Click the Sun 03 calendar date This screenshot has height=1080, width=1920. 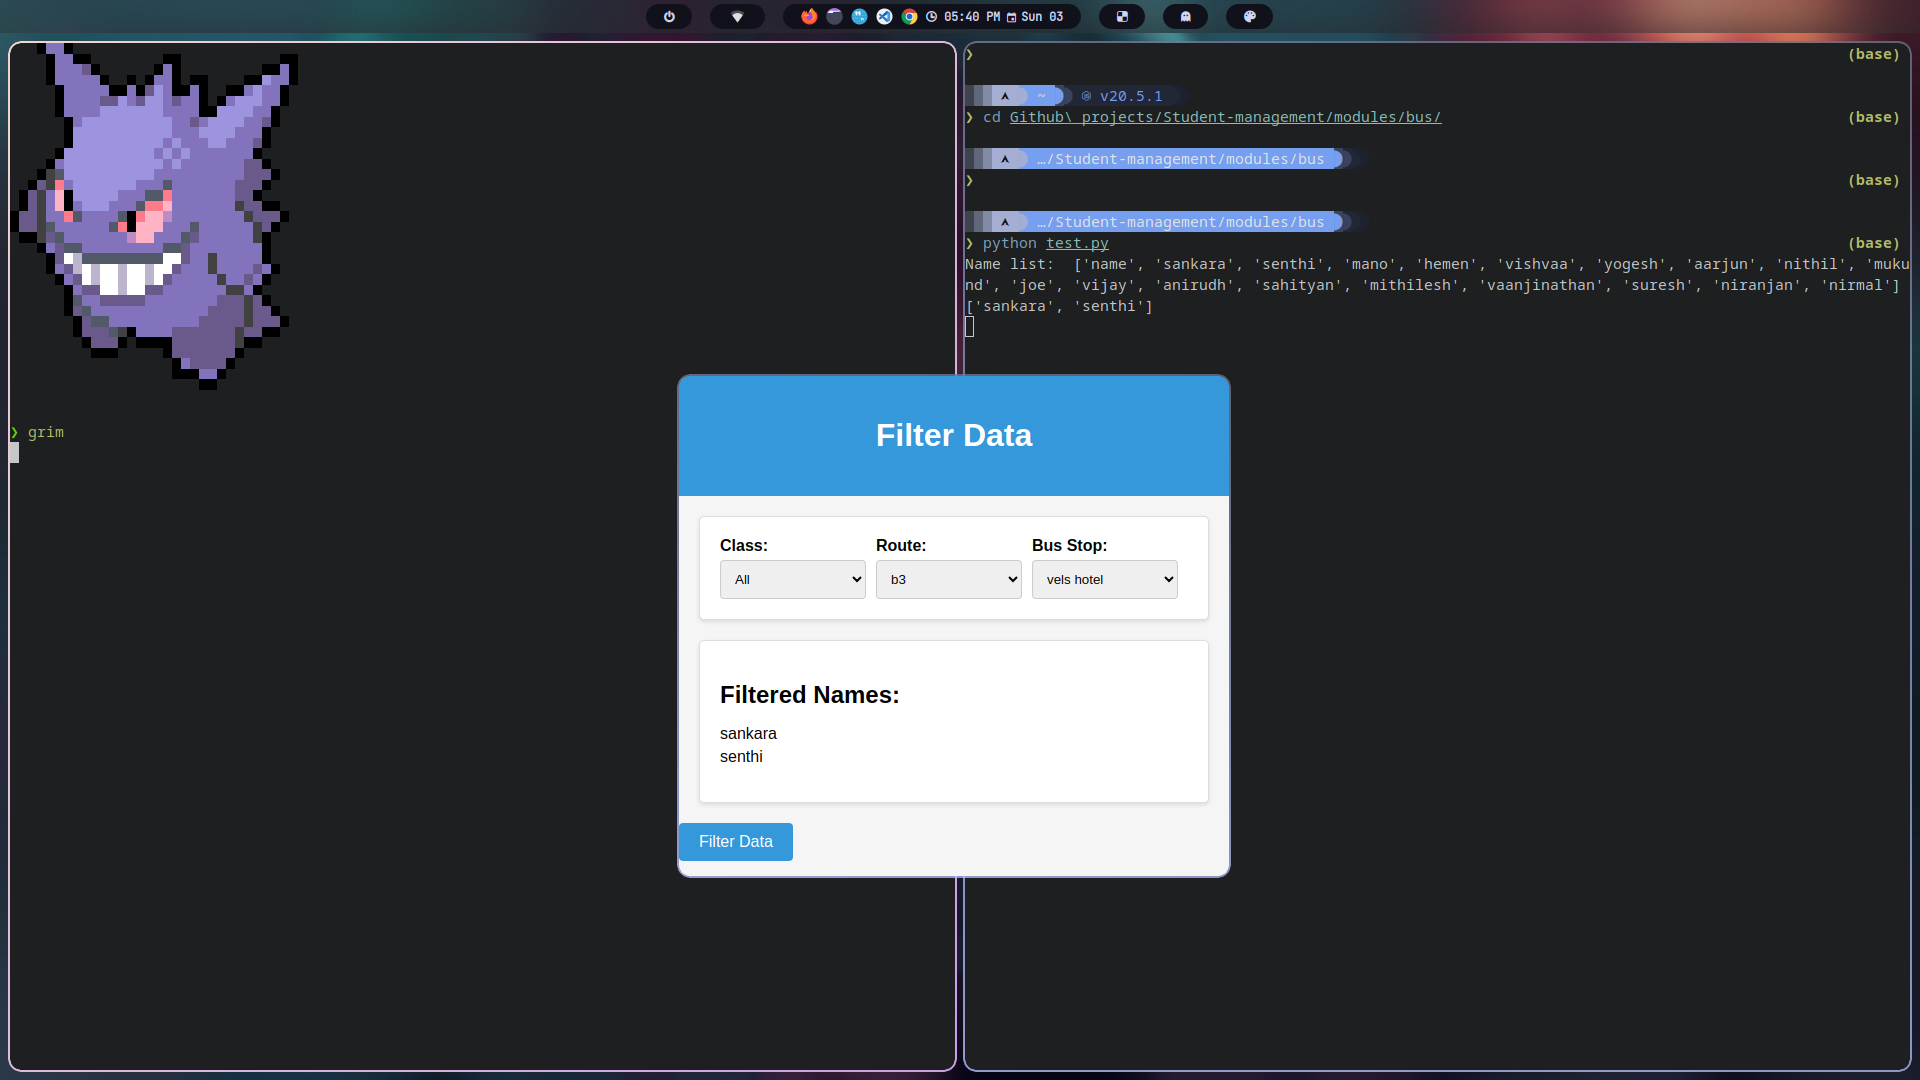point(1041,17)
